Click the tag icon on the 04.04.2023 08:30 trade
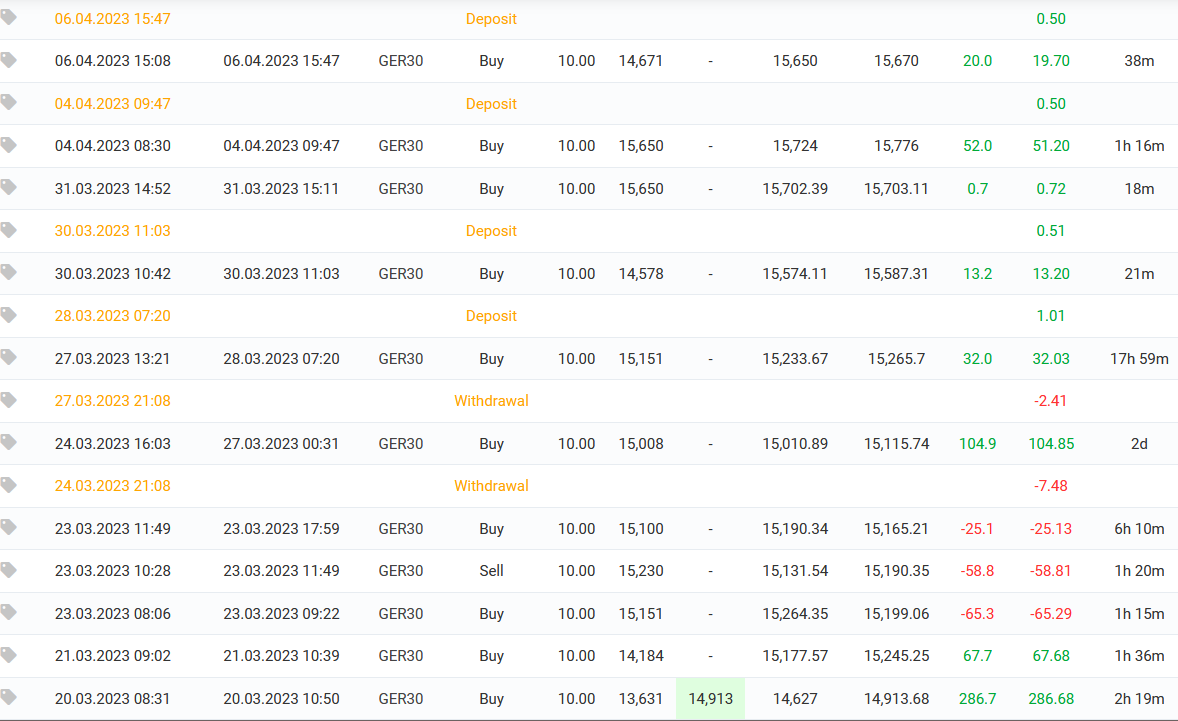This screenshot has height=721, width=1178. point(9,145)
